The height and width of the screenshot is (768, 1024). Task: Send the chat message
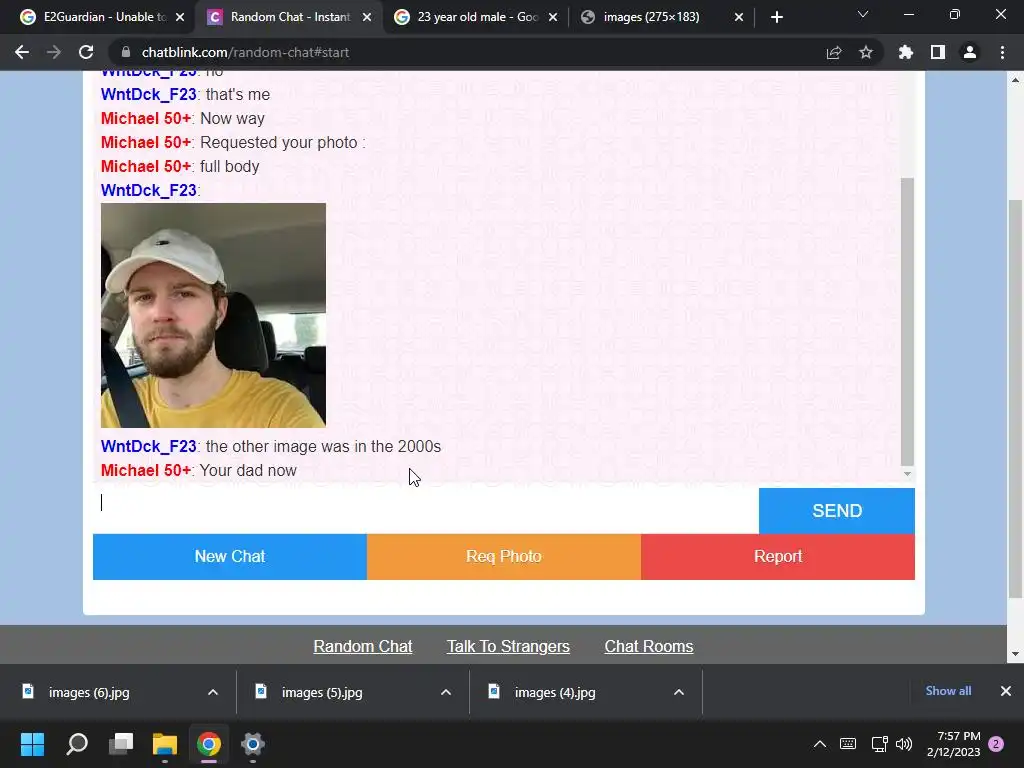tap(837, 511)
